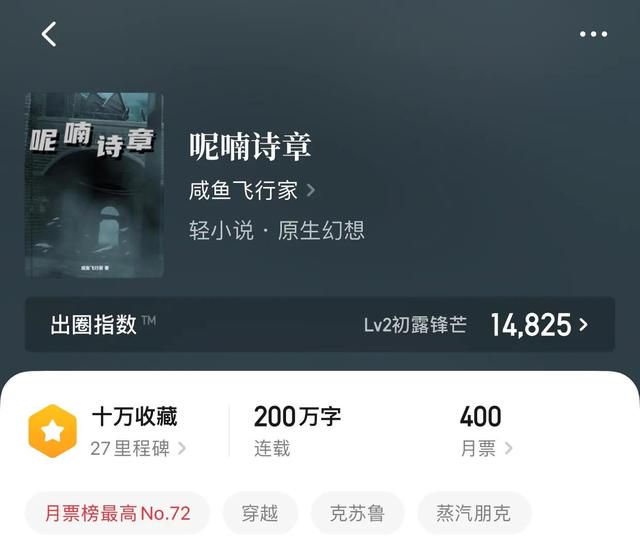Select the 穿越 tag
This screenshot has height=547, width=640.
(x=260, y=513)
